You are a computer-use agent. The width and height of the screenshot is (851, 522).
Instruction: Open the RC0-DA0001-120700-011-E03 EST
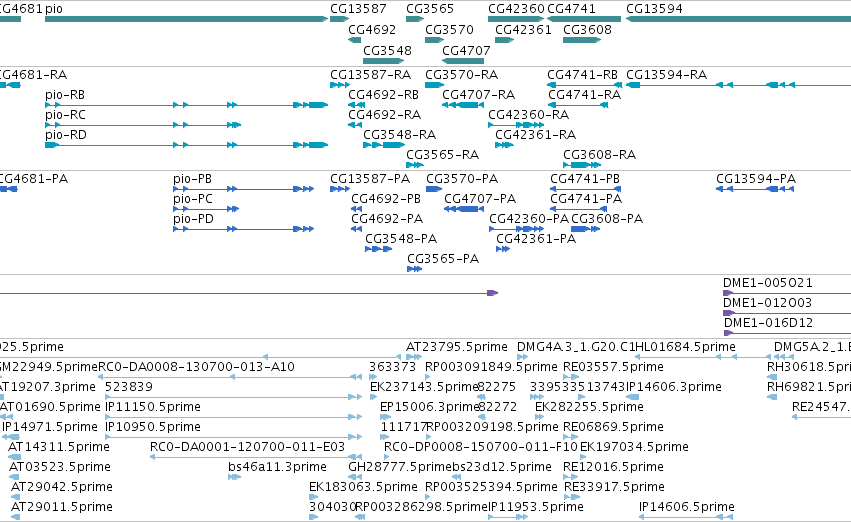click(x=256, y=457)
